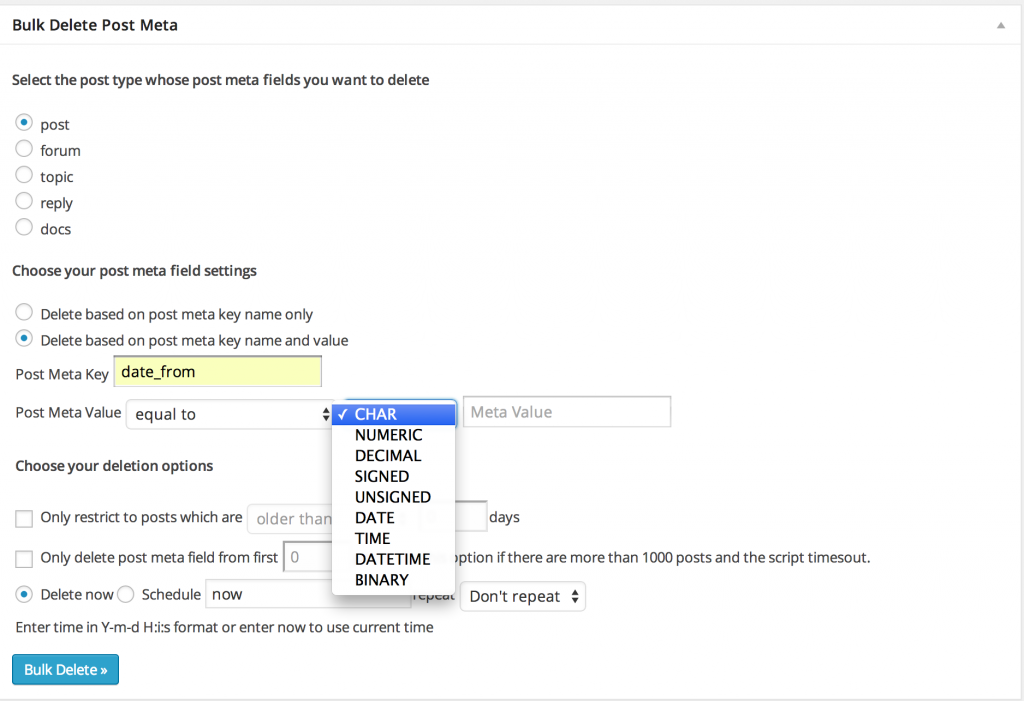Focus the Meta Value text field
The image size is (1024, 701).
567,412
